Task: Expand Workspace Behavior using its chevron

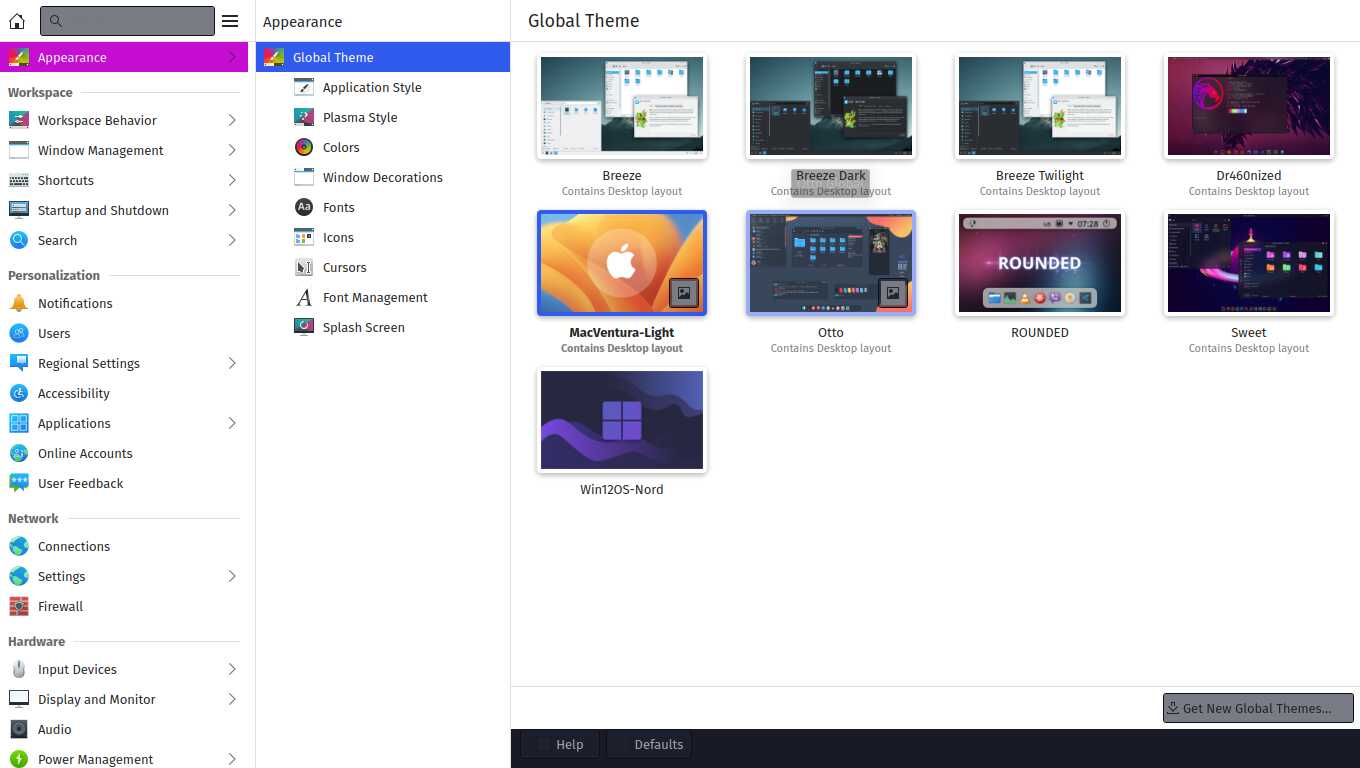Action: tap(232, 120)
